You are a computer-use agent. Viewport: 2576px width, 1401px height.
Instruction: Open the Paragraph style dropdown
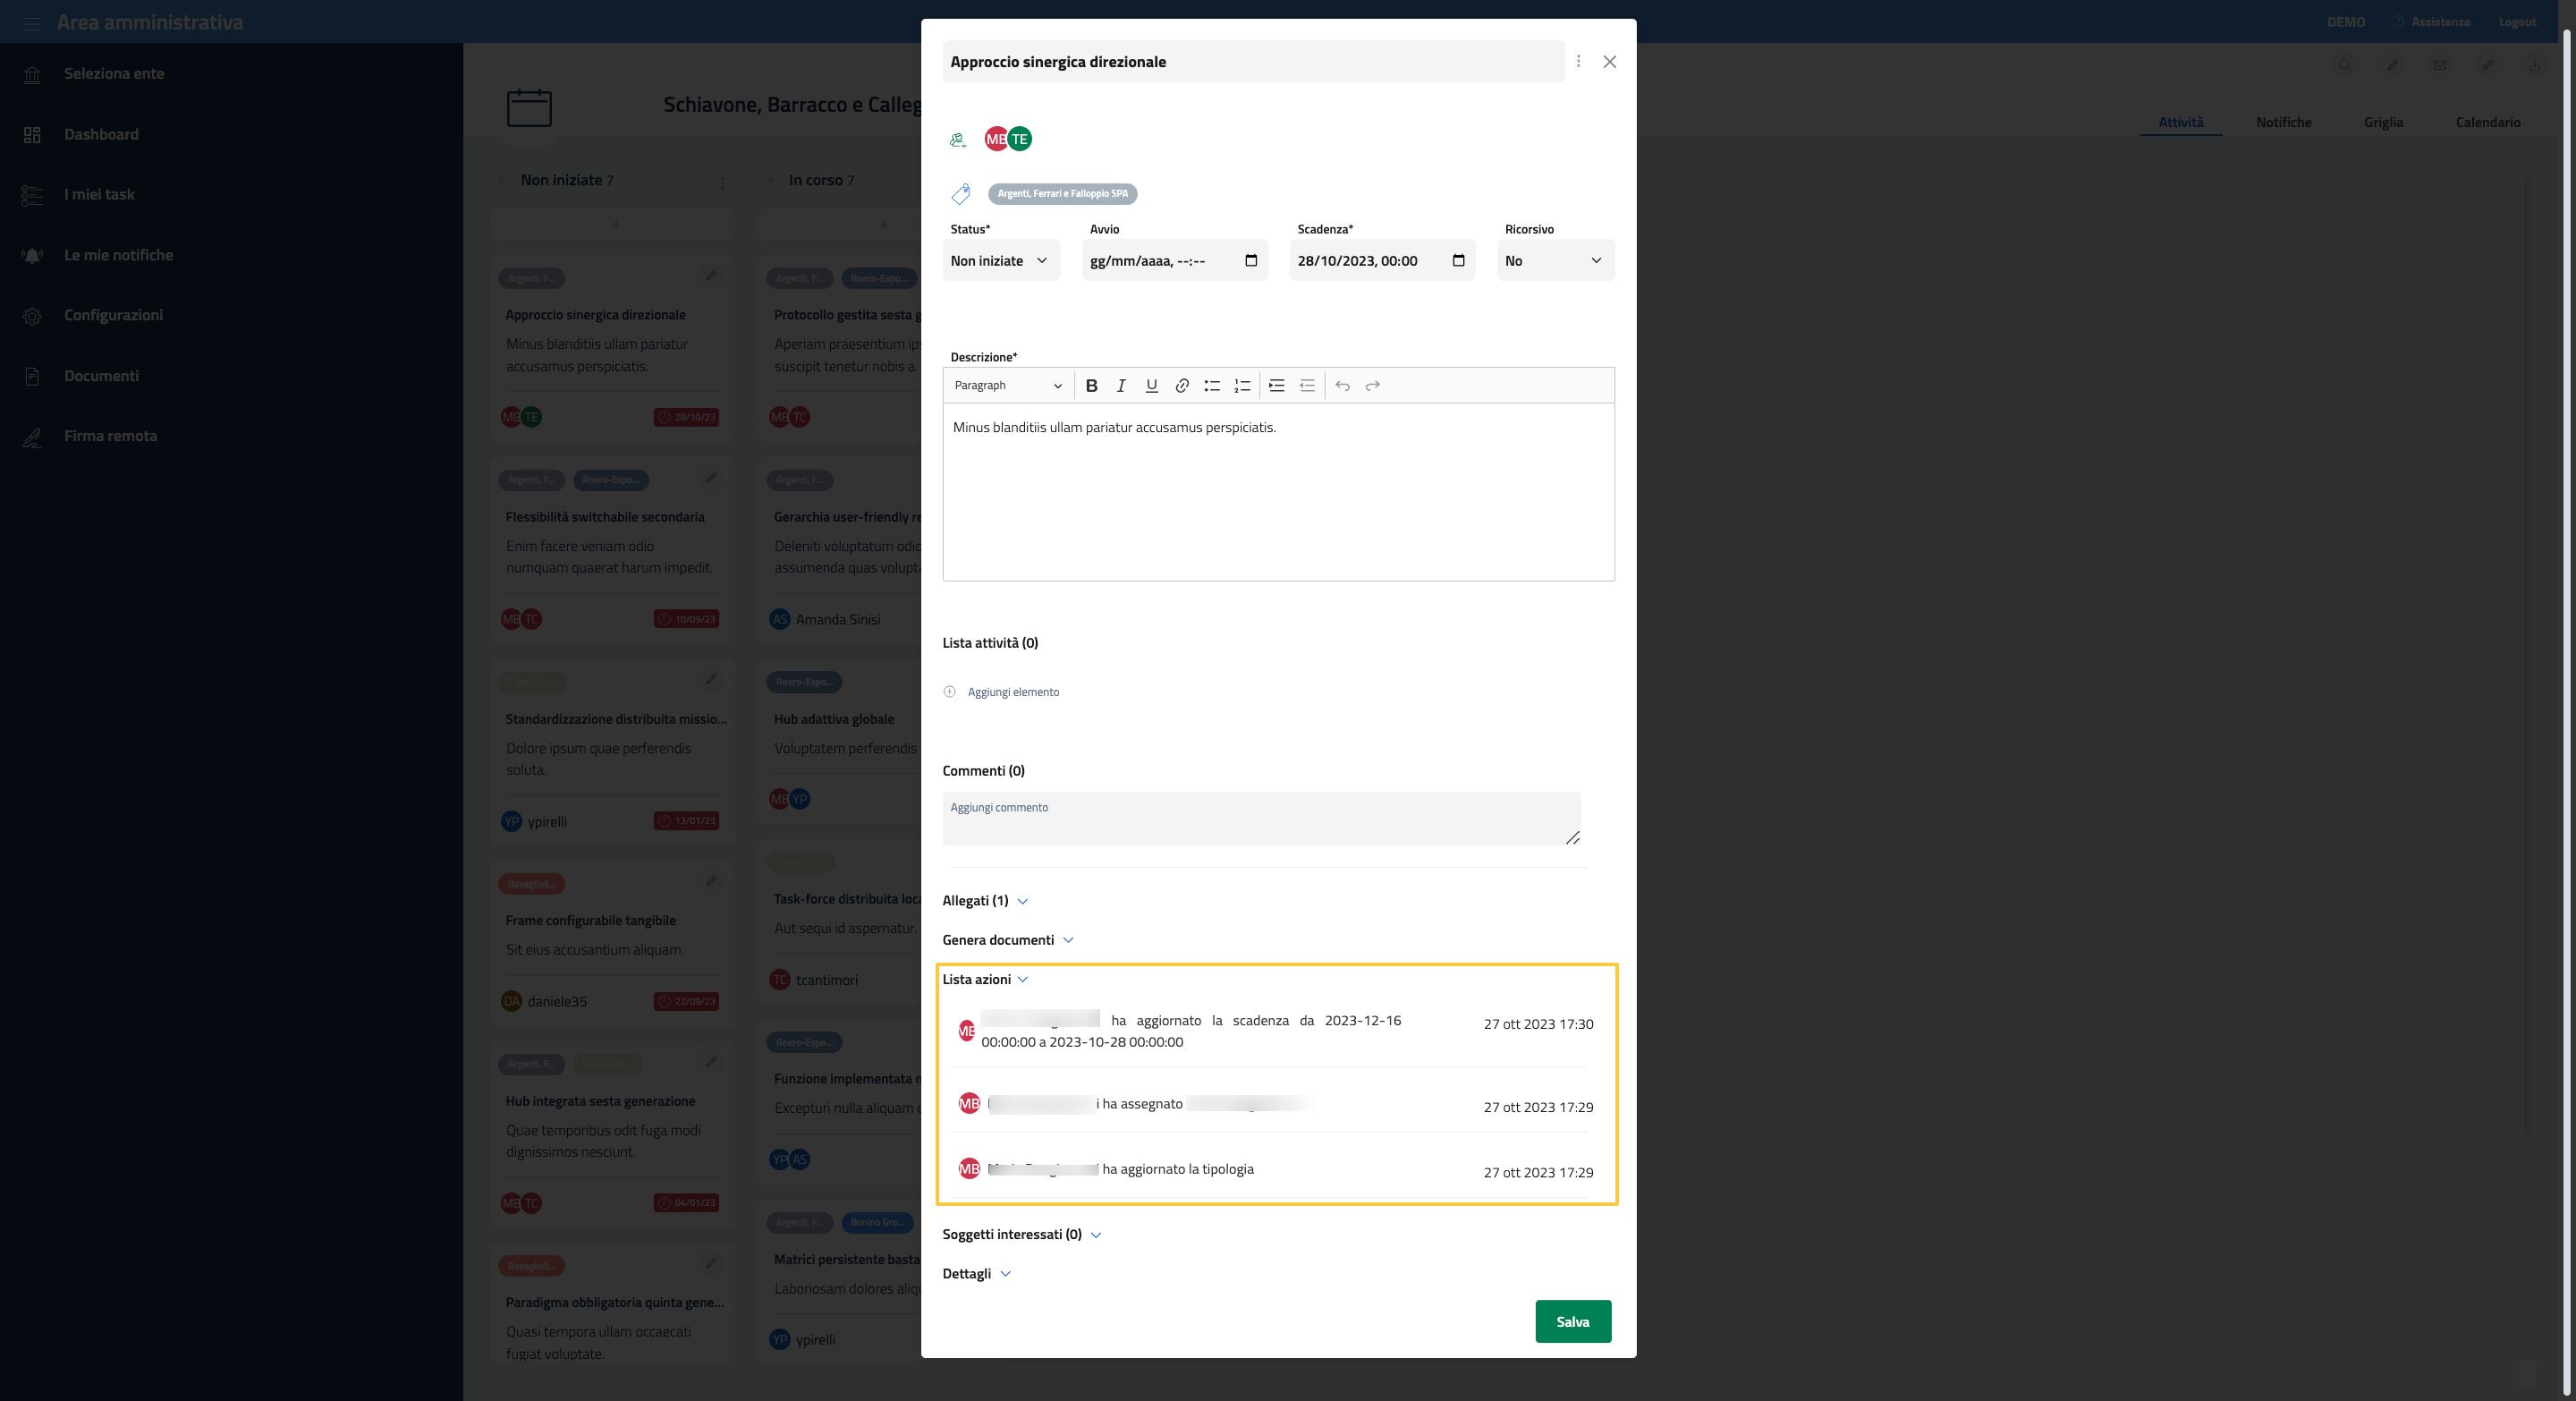[x=1007, y=385]
